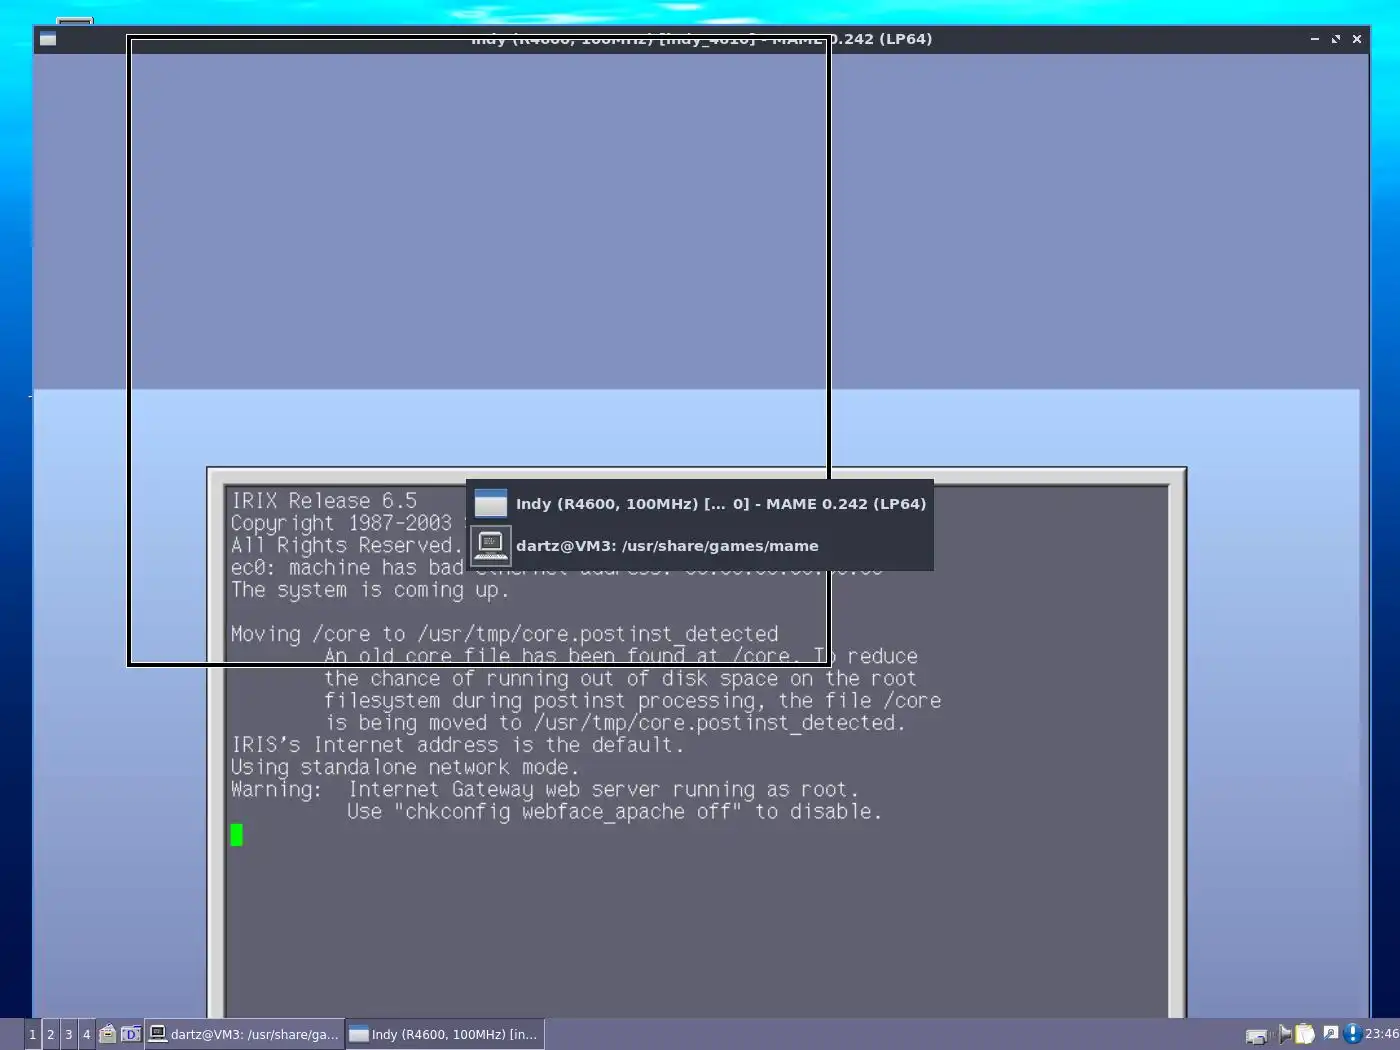This screenshot has height=1050, width=1400.
Task: Close the MAME Indy window
Action: click(1357, 39)
